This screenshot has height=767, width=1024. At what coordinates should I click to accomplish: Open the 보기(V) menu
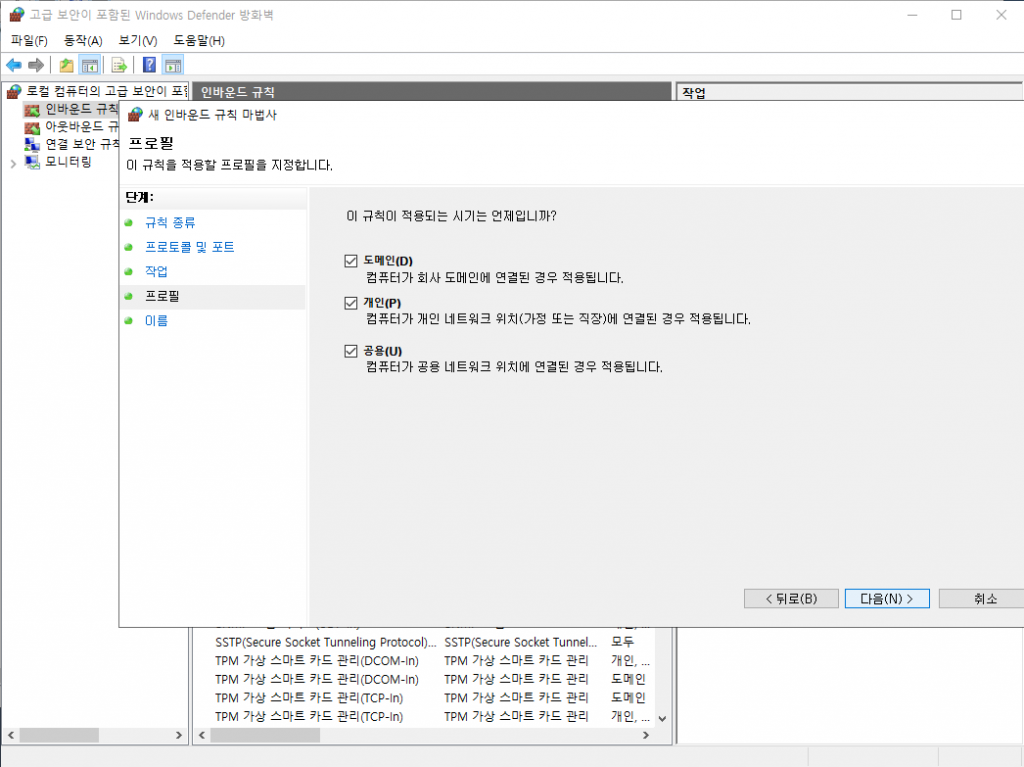click(x=138, y=41)
